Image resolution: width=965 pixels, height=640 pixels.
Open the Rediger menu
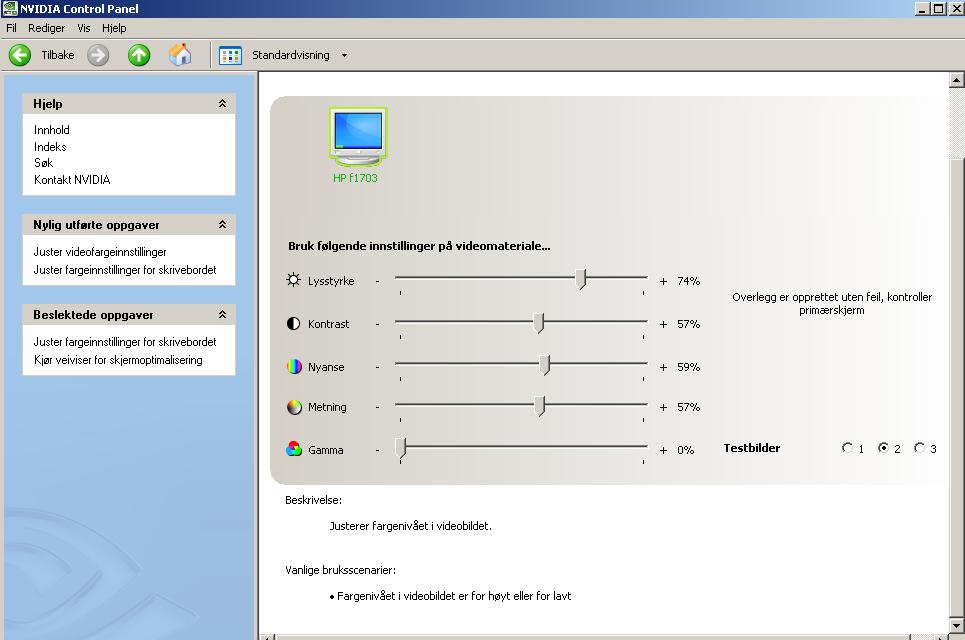pos(46,28)
